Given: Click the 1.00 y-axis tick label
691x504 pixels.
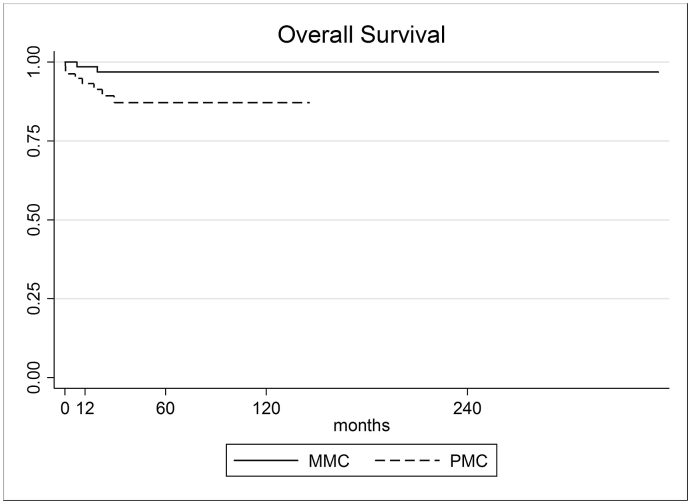Looking at the screenshot, I should (x=34, y=62).
